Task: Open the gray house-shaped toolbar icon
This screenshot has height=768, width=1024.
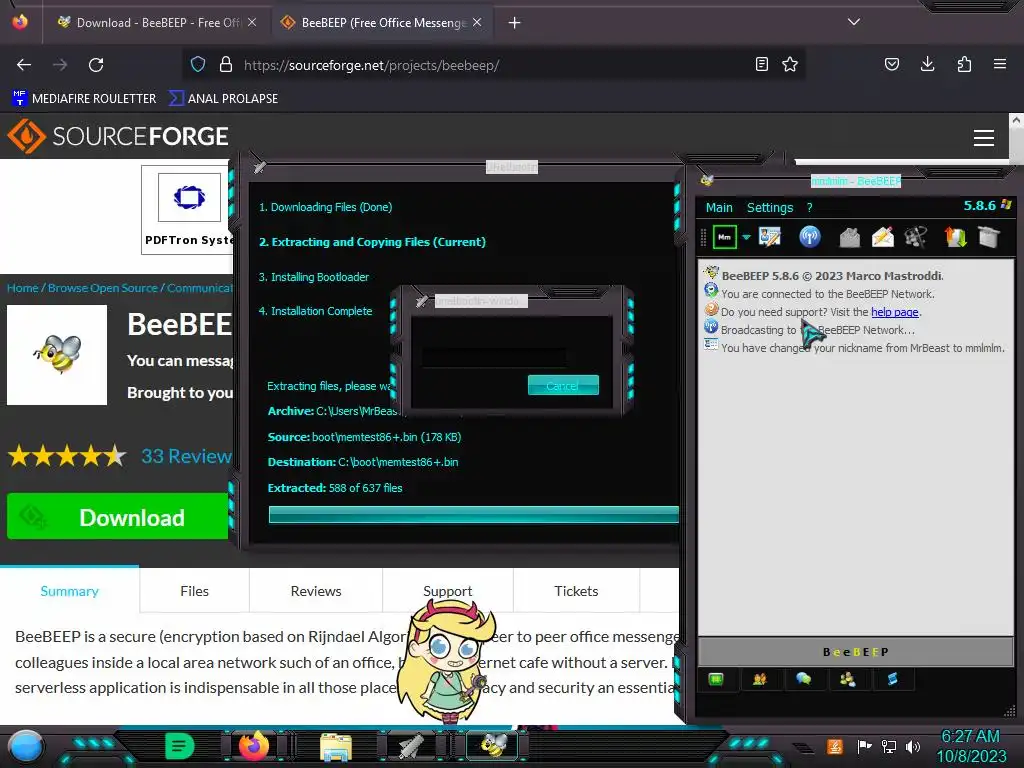Action: (849, 236)
